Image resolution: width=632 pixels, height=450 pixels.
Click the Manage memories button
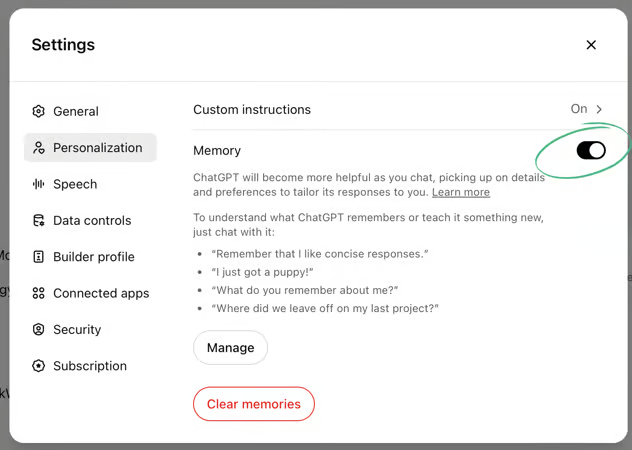click(231, 348)
